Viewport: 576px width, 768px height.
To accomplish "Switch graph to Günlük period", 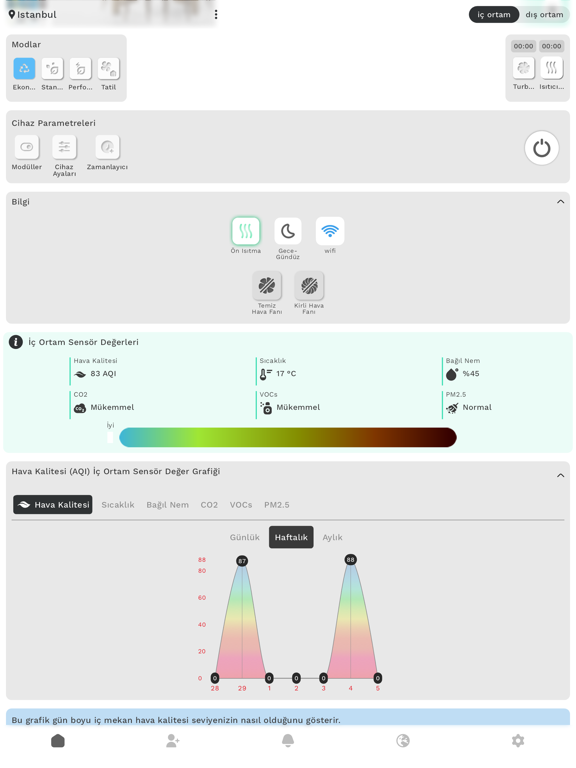I will coord(245,537).
